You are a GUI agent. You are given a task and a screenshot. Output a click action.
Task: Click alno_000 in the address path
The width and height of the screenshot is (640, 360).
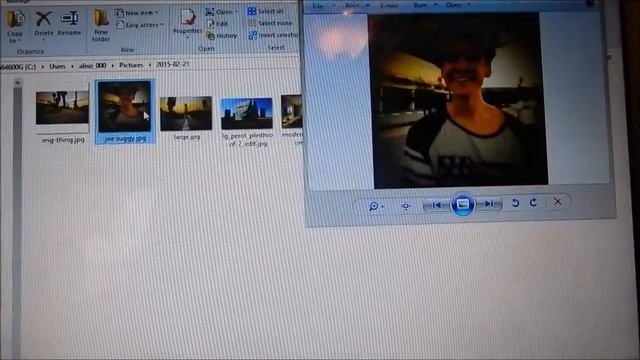(92, 65)
